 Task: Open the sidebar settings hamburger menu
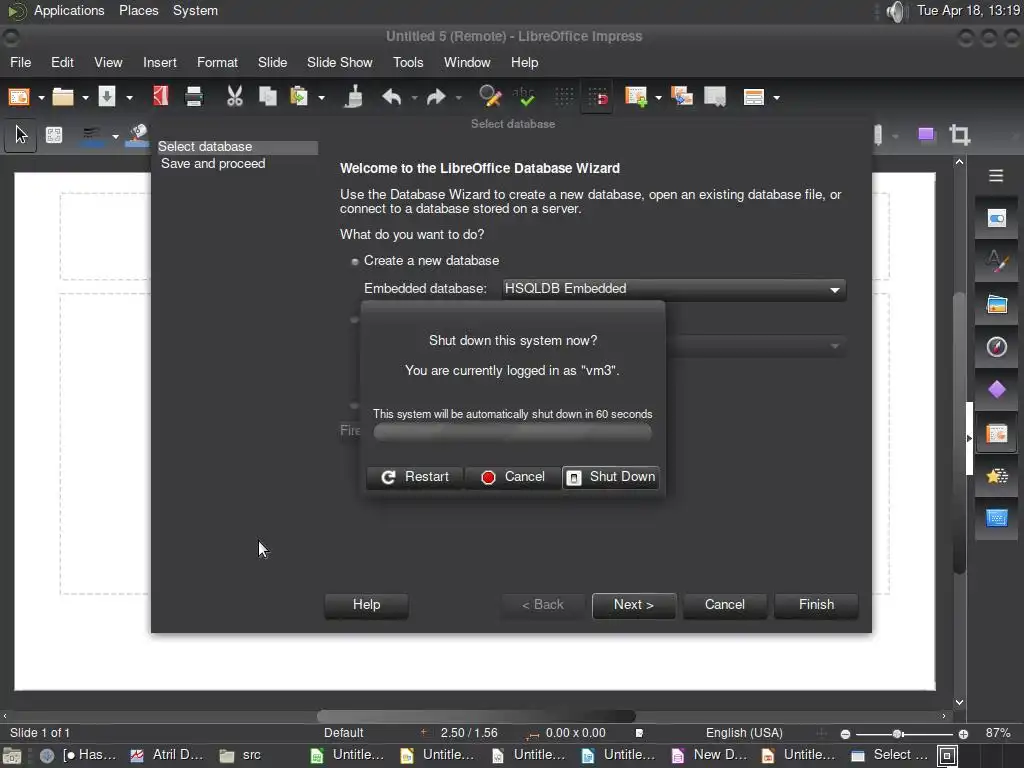[x=996, y=176]
